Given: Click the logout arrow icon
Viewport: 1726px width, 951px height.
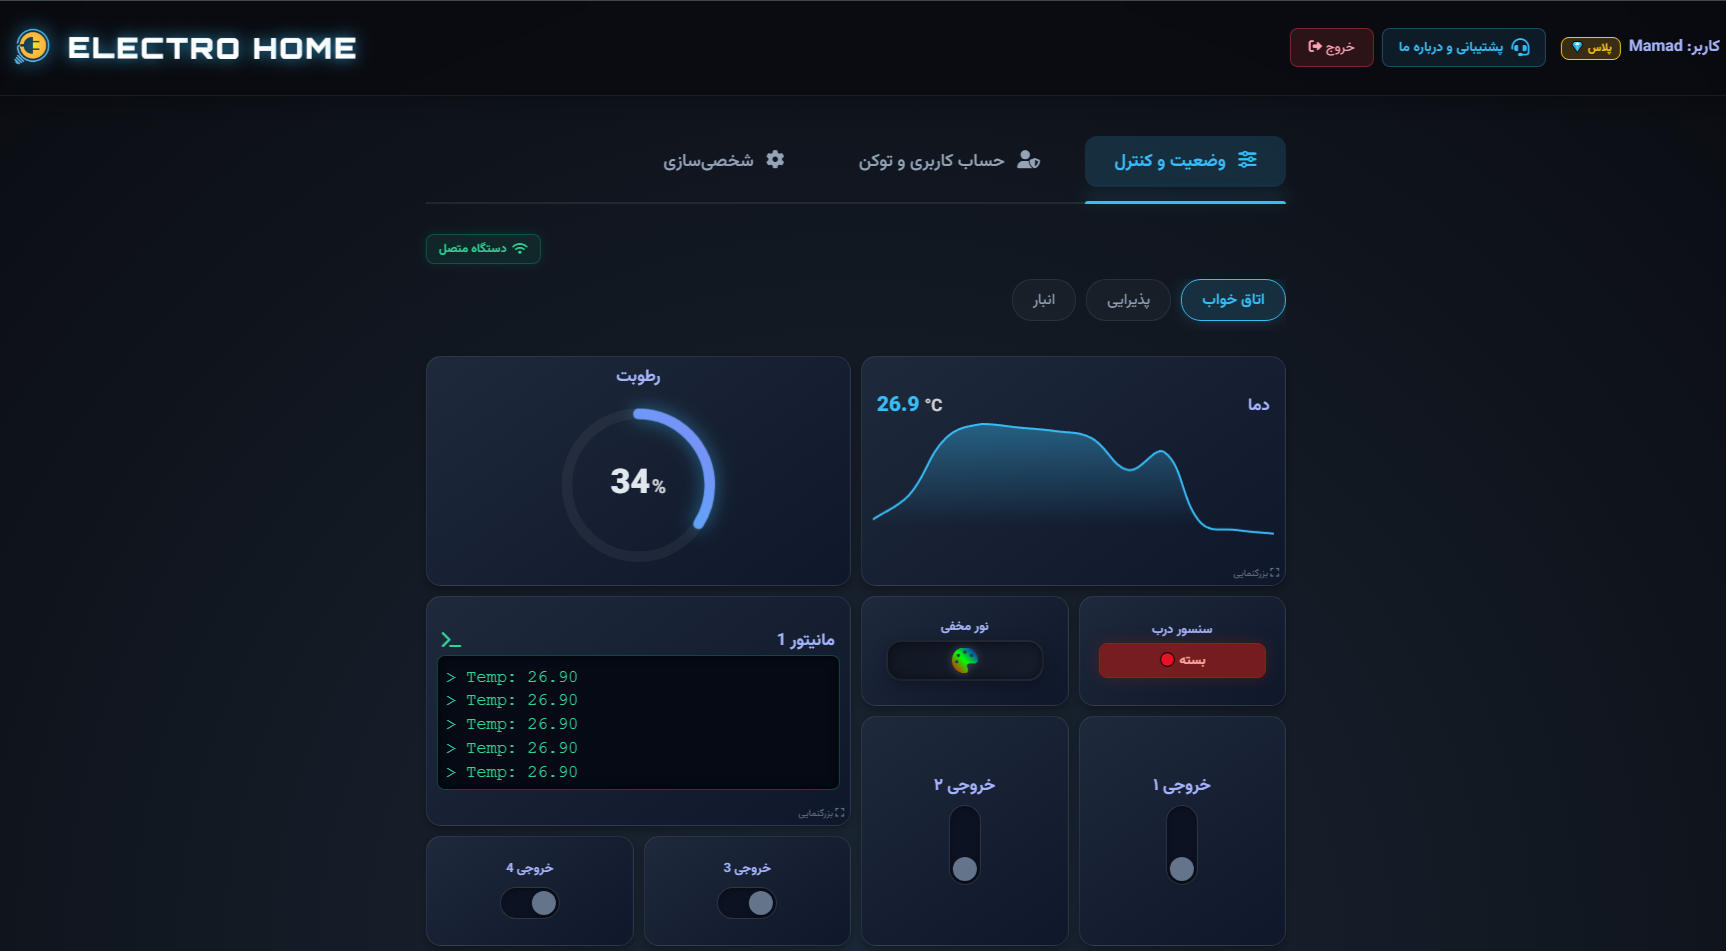Looking at the screenshot, I should pyautogui.click(x=1315, y=47).
